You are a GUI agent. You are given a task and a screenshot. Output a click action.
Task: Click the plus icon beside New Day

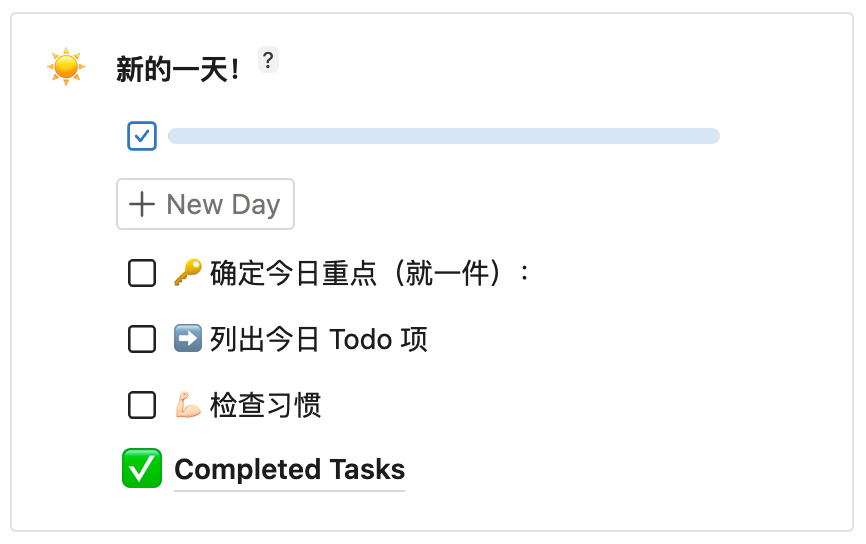143,205
